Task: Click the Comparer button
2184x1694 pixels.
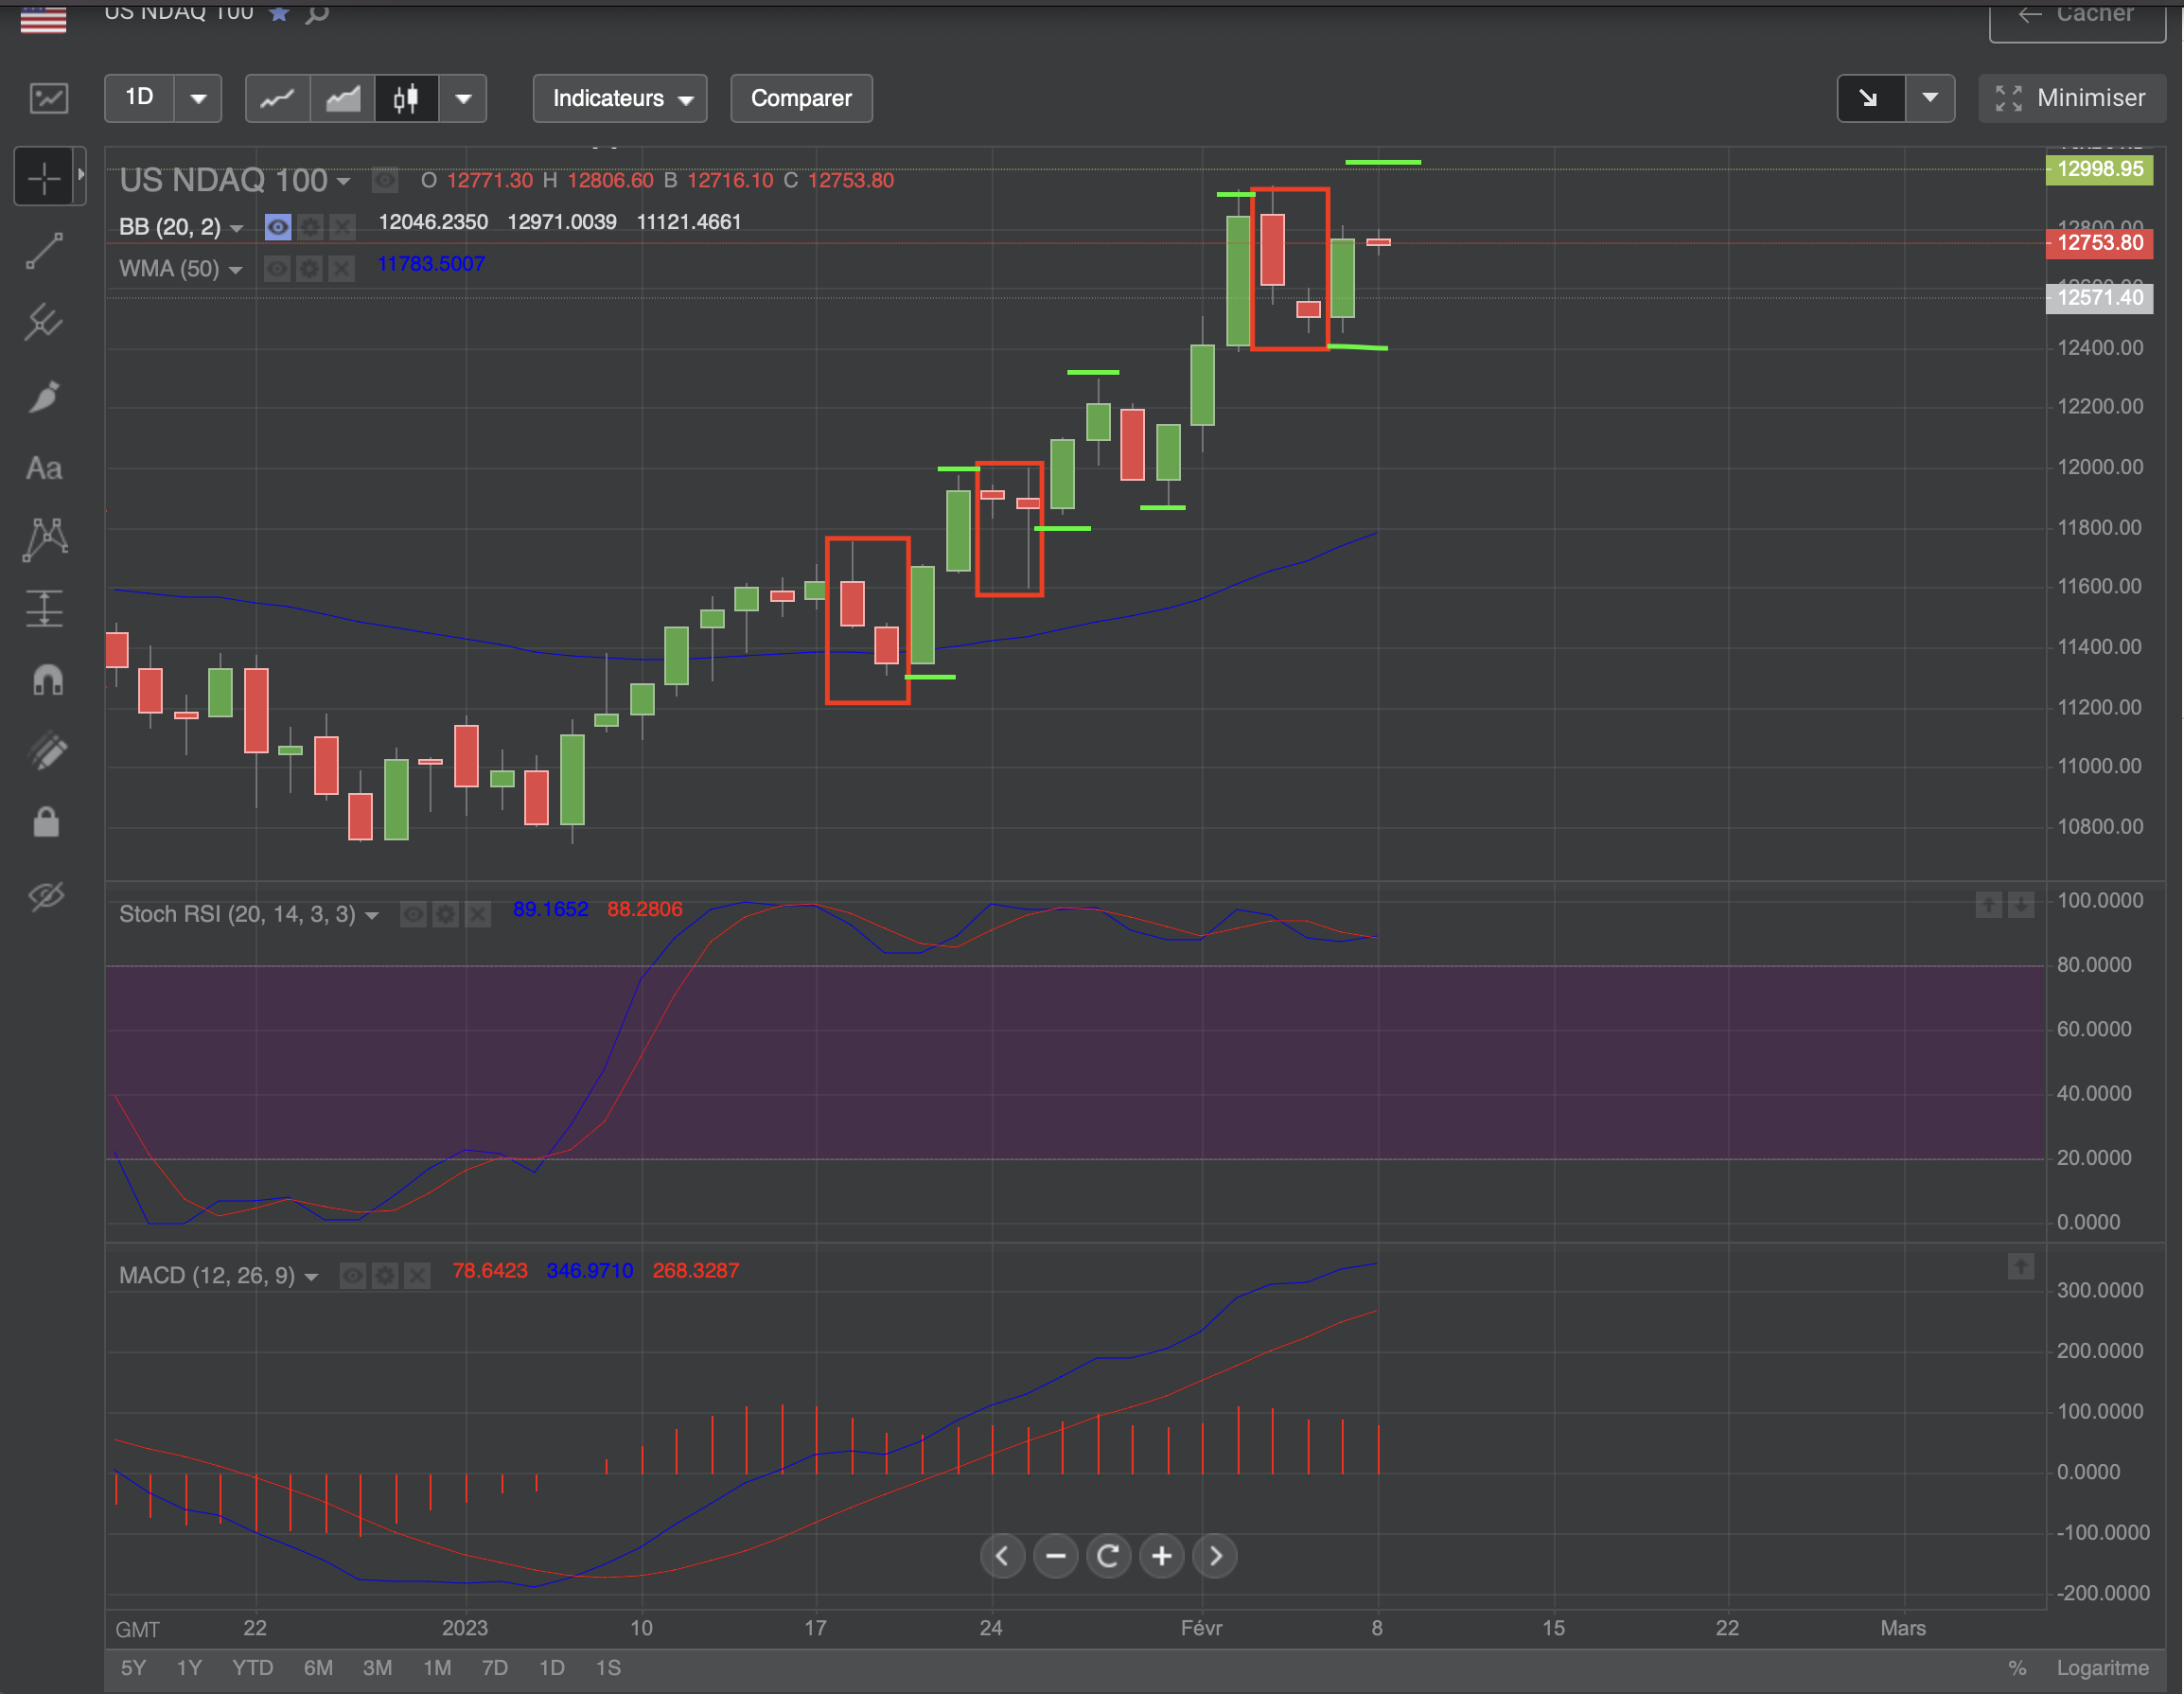Action: click(801, 98)
